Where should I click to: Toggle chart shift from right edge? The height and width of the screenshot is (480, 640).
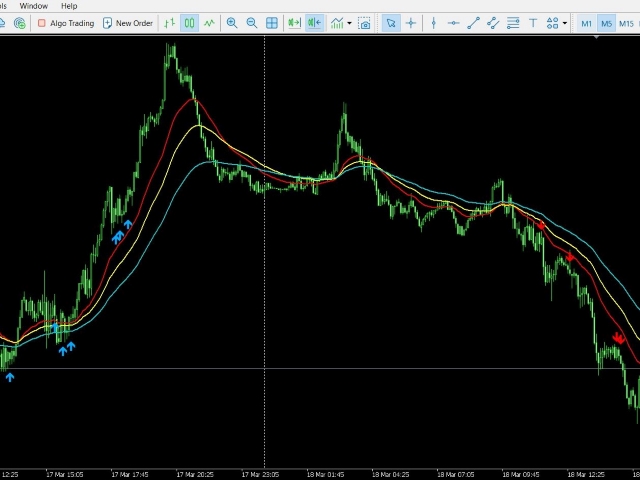[x=314, y=23]
